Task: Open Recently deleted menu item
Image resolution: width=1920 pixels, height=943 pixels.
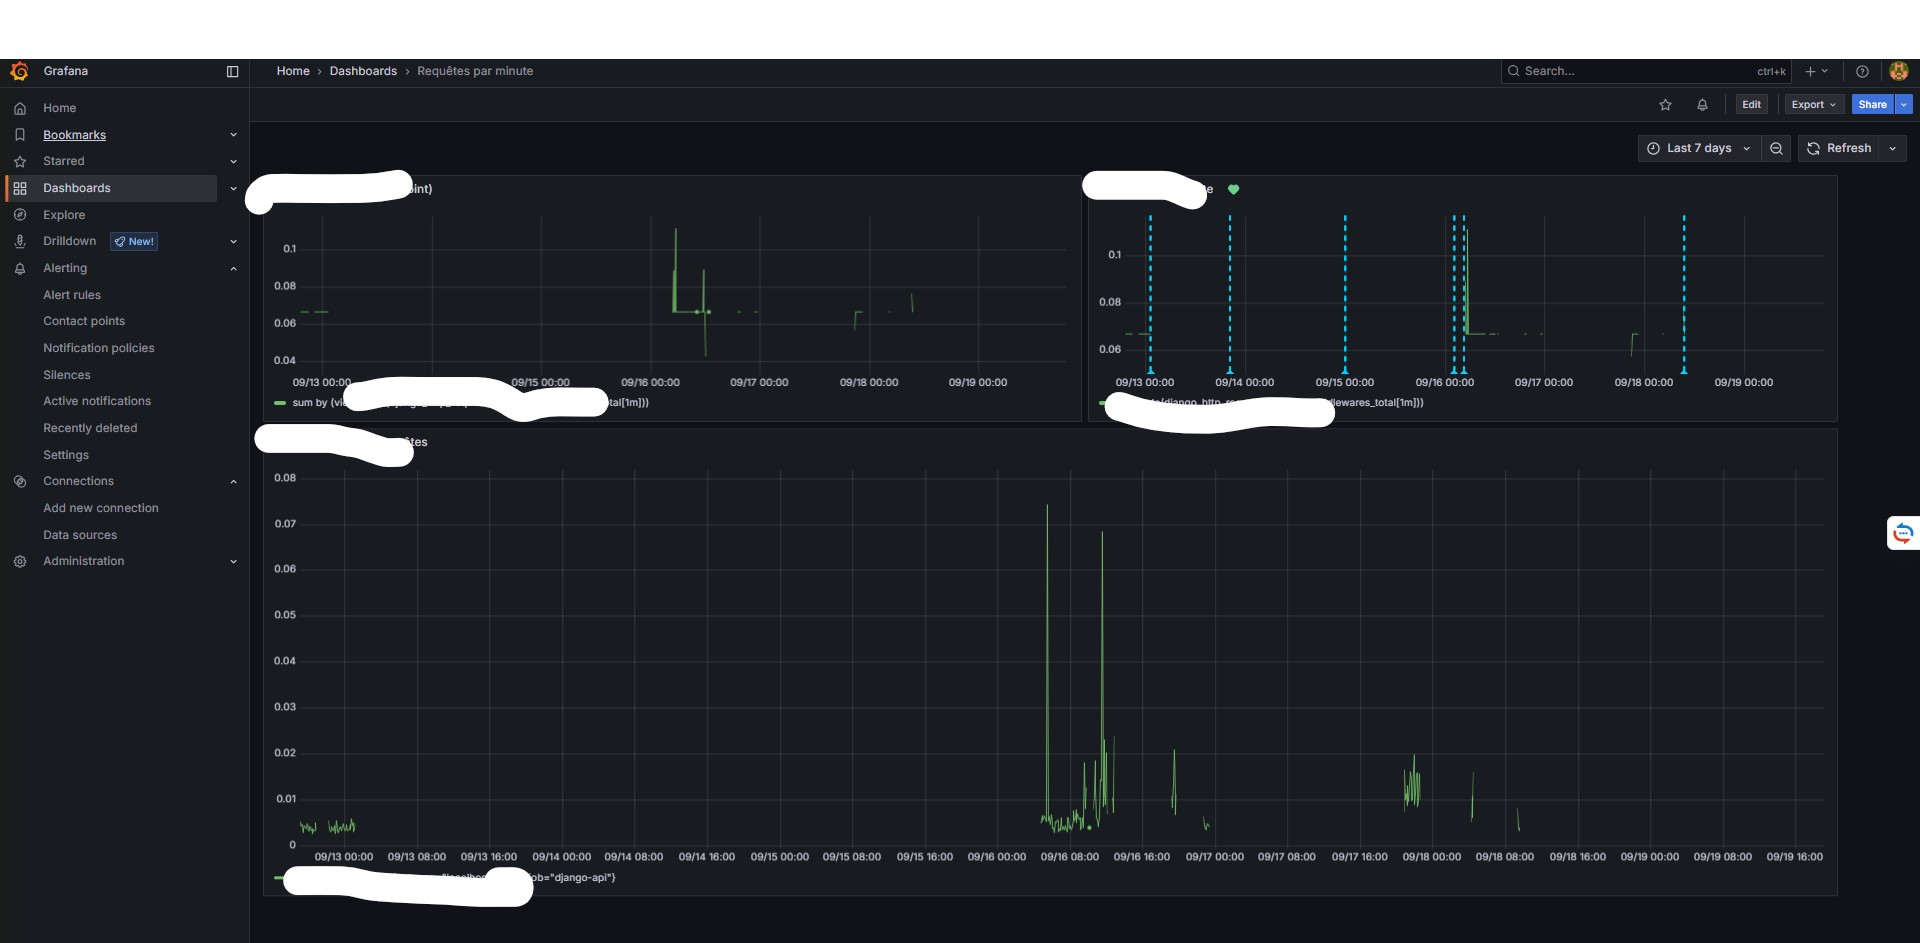Action: [90, 428]
